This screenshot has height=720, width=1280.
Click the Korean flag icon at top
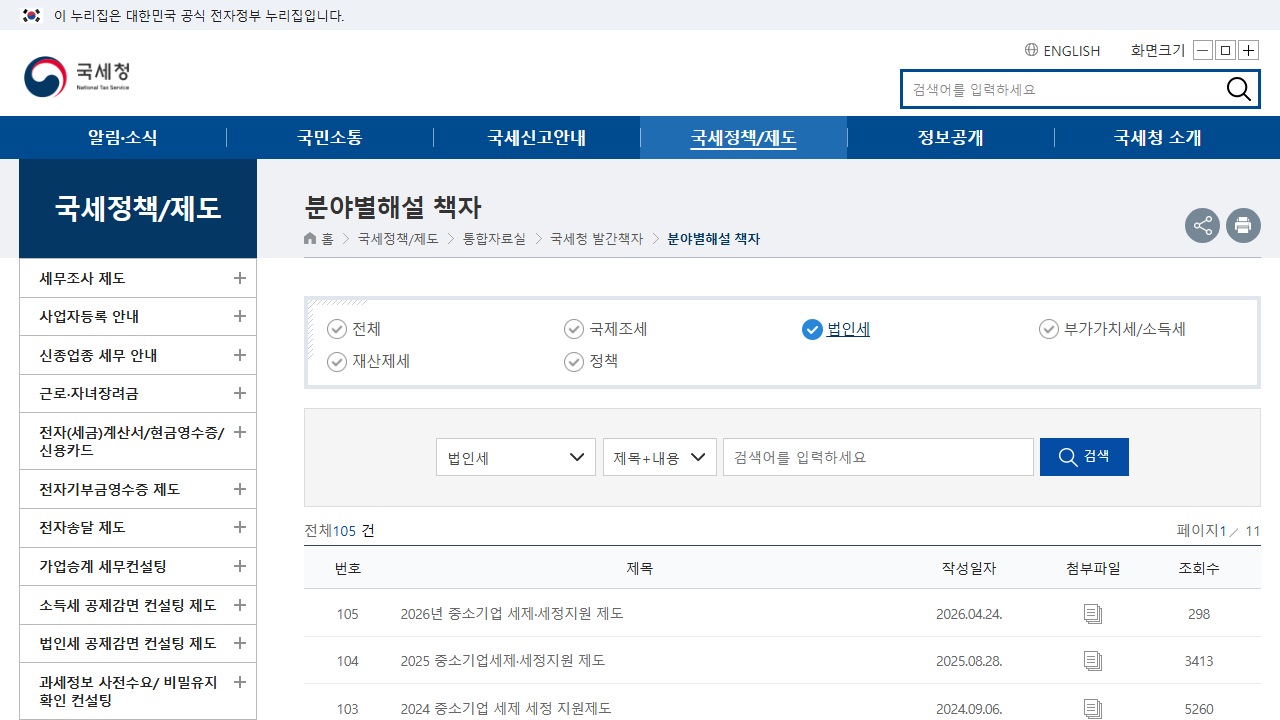pyautogui.click(x=32, y=15)
